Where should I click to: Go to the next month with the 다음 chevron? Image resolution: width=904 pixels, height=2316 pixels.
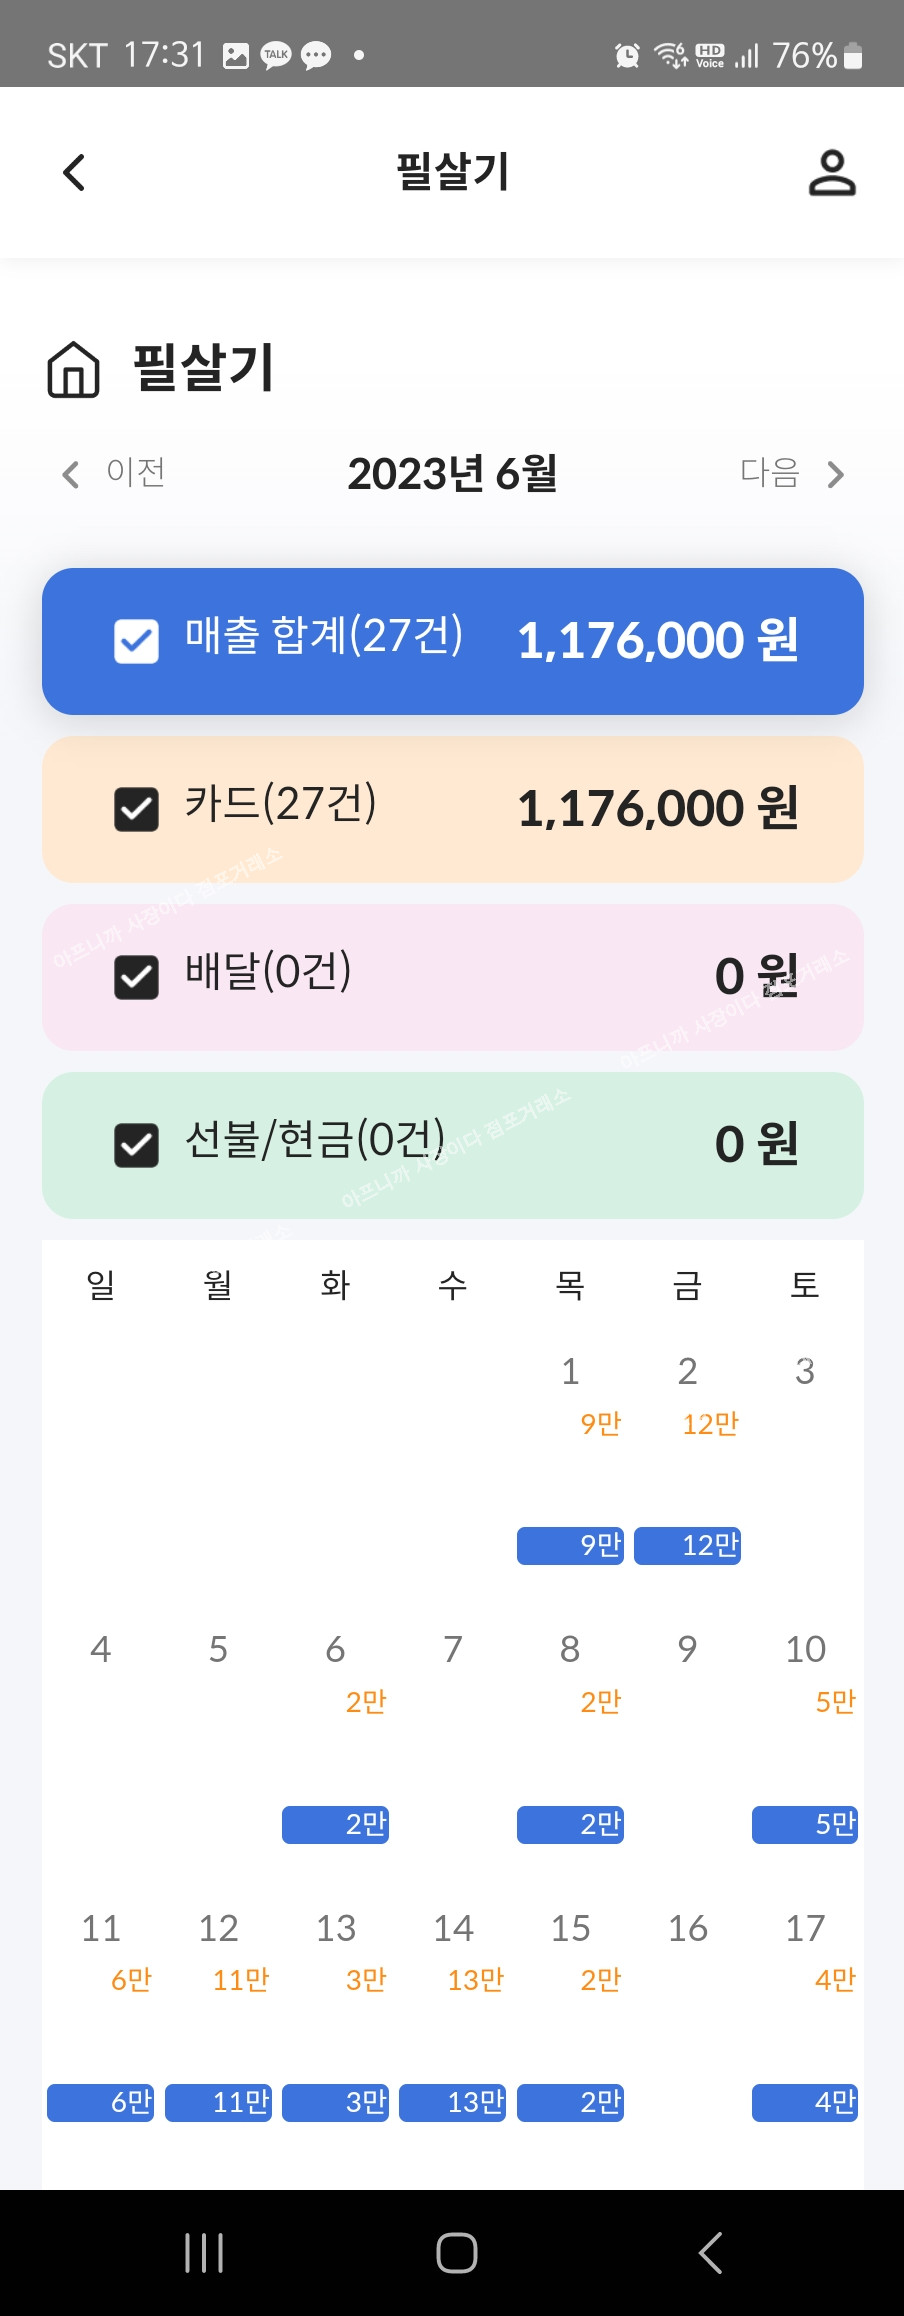(x=836, y=474)
